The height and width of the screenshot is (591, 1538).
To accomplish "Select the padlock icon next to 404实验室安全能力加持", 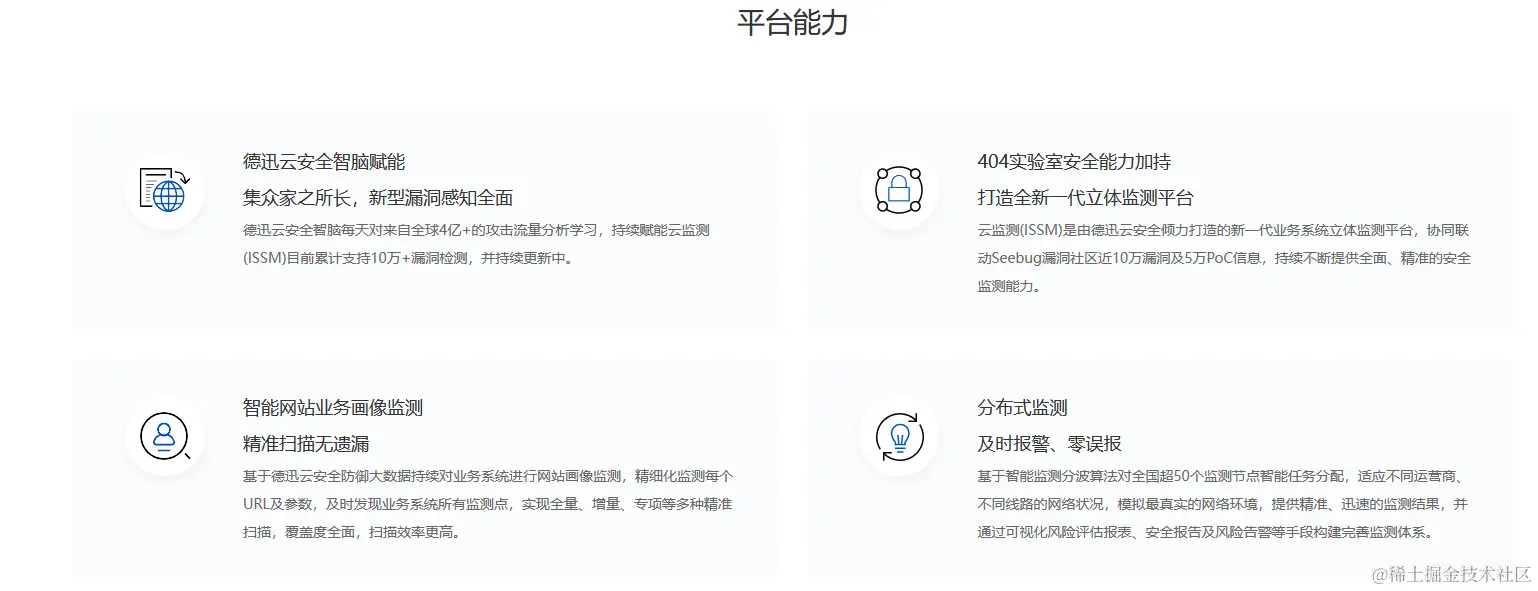I will (899, 190).
